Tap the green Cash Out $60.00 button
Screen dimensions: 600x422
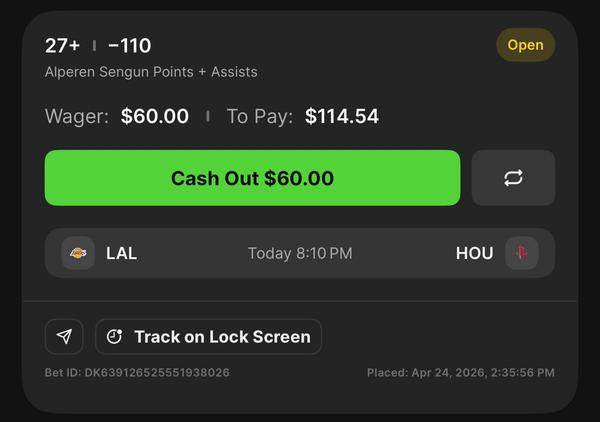click(252, 178)
